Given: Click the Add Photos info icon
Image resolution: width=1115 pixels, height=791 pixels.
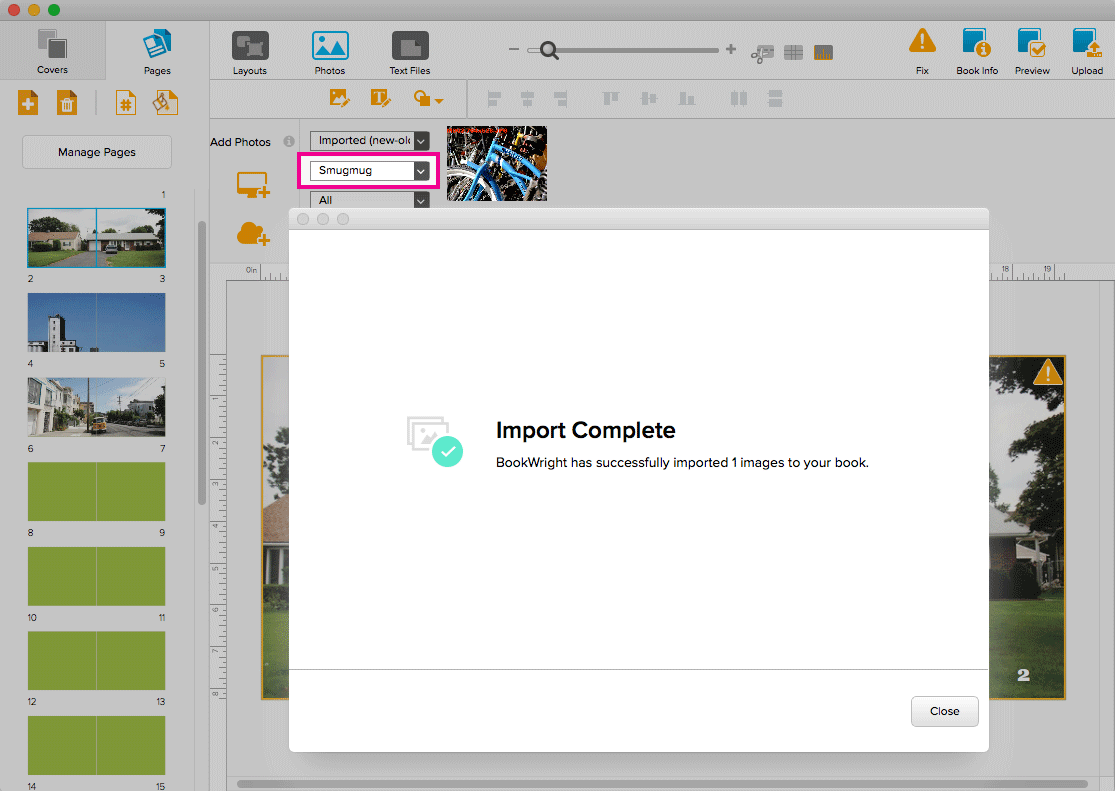Looking at the screenshot, I should 289,142.
